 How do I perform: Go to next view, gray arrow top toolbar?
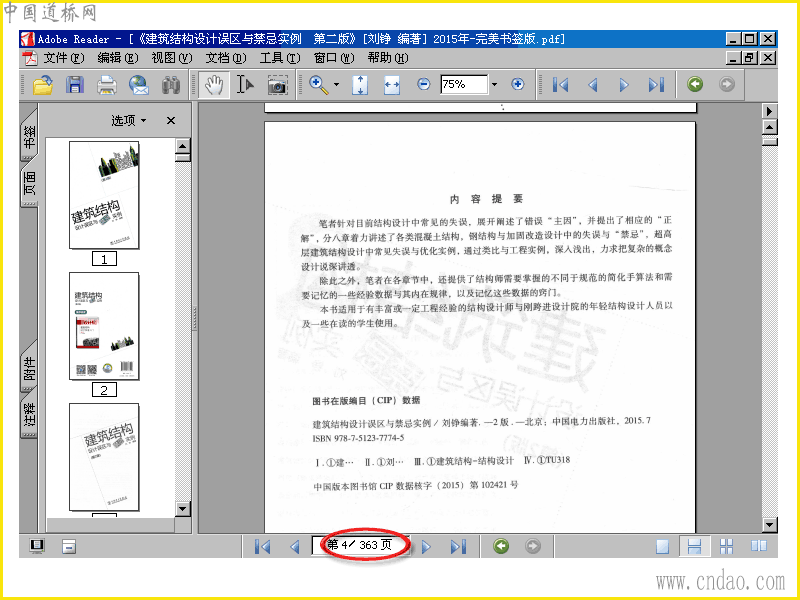pyautogui.click(x=727, y=84)
